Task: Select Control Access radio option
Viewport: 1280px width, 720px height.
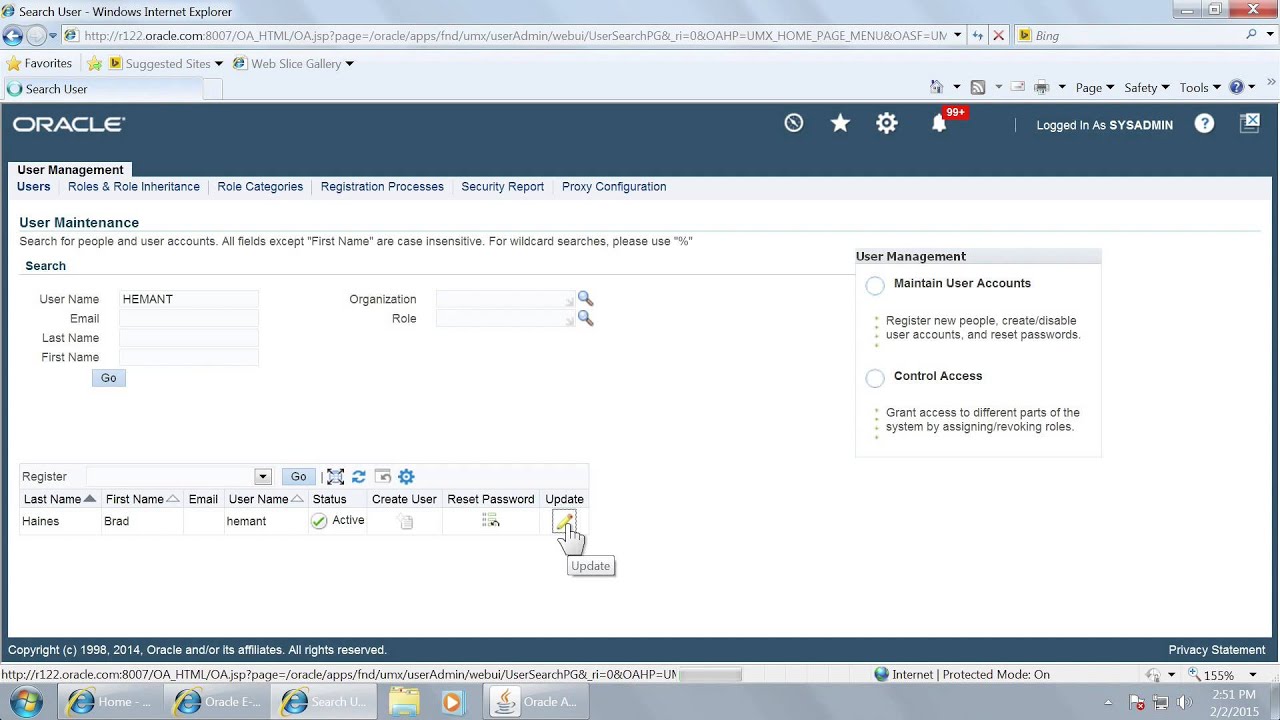Action: coord(875,378)
